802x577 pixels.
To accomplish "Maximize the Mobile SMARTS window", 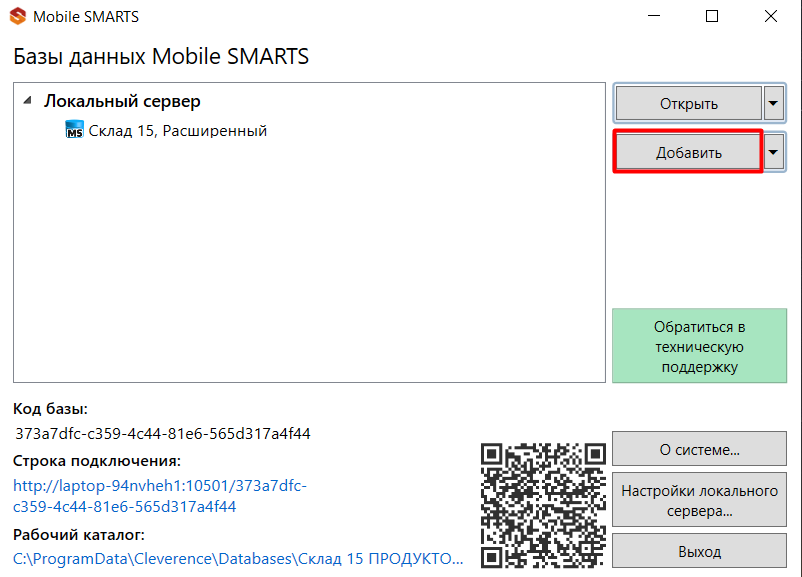I will coord(712,16).
